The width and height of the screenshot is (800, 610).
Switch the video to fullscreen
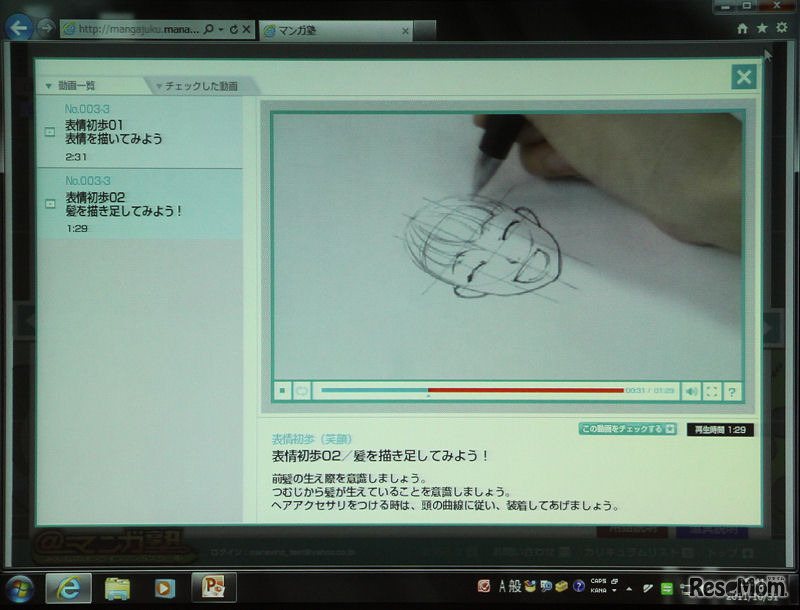[712, 392]
